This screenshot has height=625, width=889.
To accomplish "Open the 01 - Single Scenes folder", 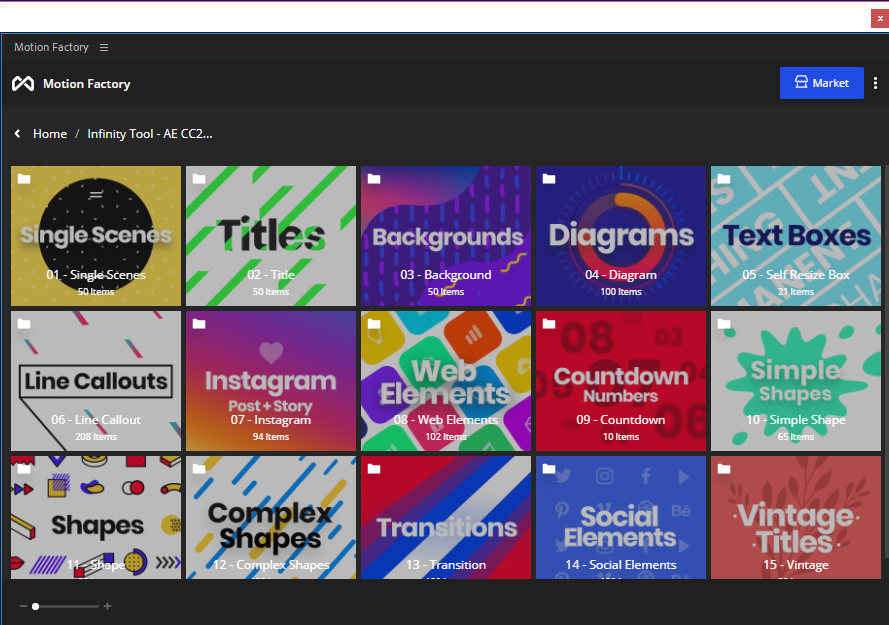I will tap(96, 236).
